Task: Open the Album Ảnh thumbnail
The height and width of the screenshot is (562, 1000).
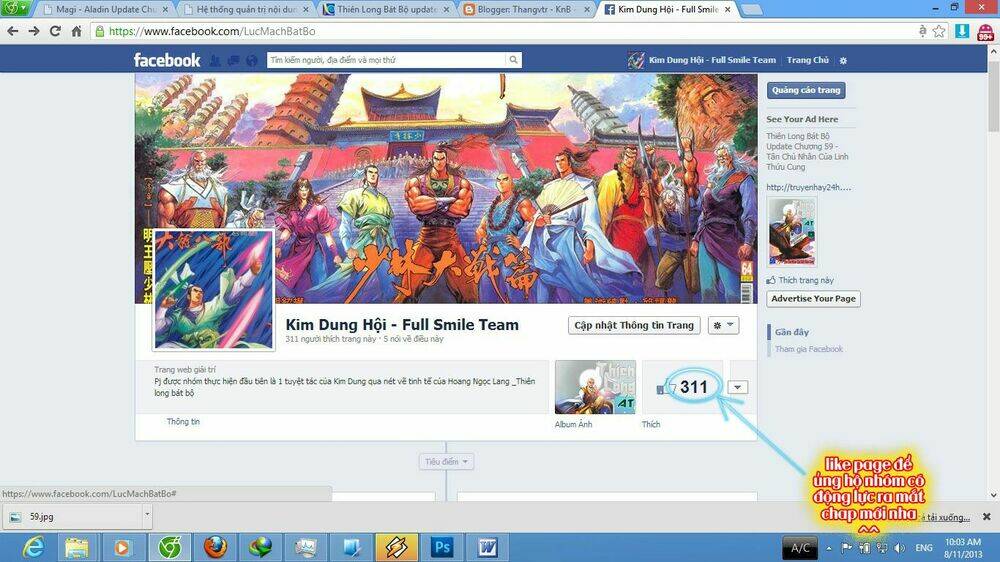Action: [x=595, y=387]
